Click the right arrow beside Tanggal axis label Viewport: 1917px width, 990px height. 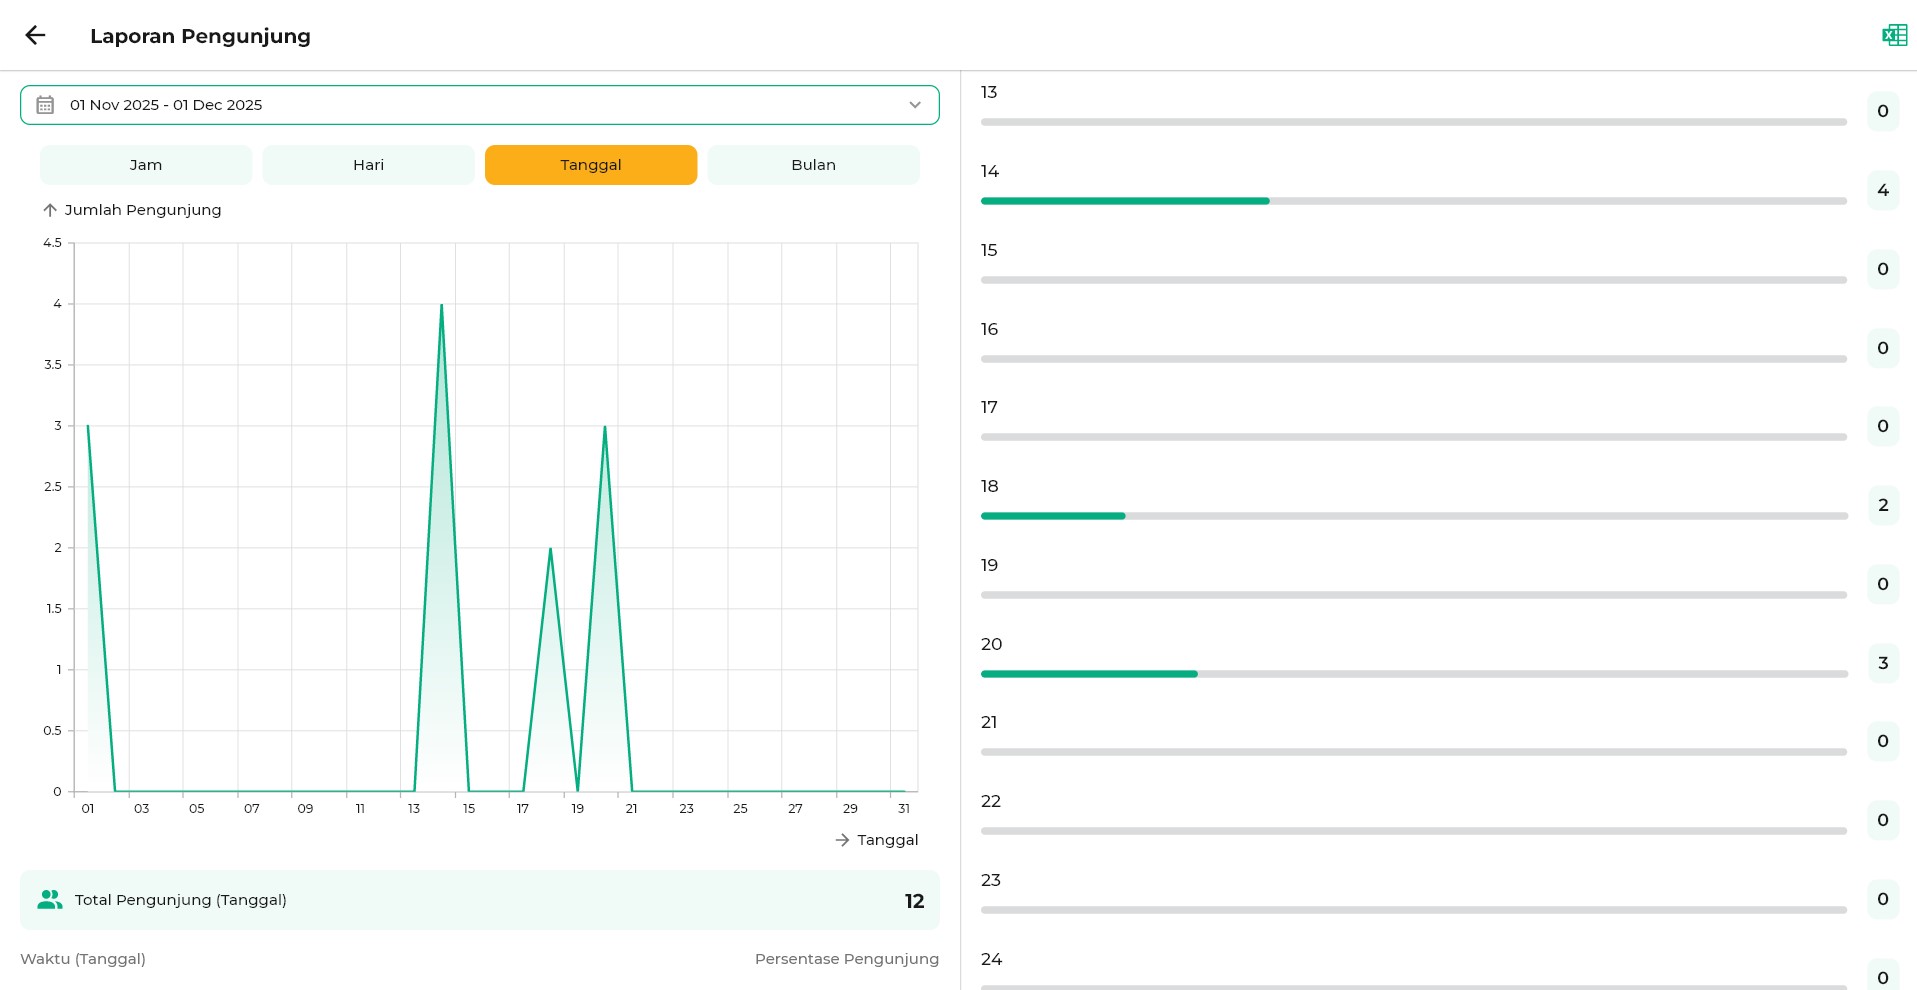click(x=842, y=840)
